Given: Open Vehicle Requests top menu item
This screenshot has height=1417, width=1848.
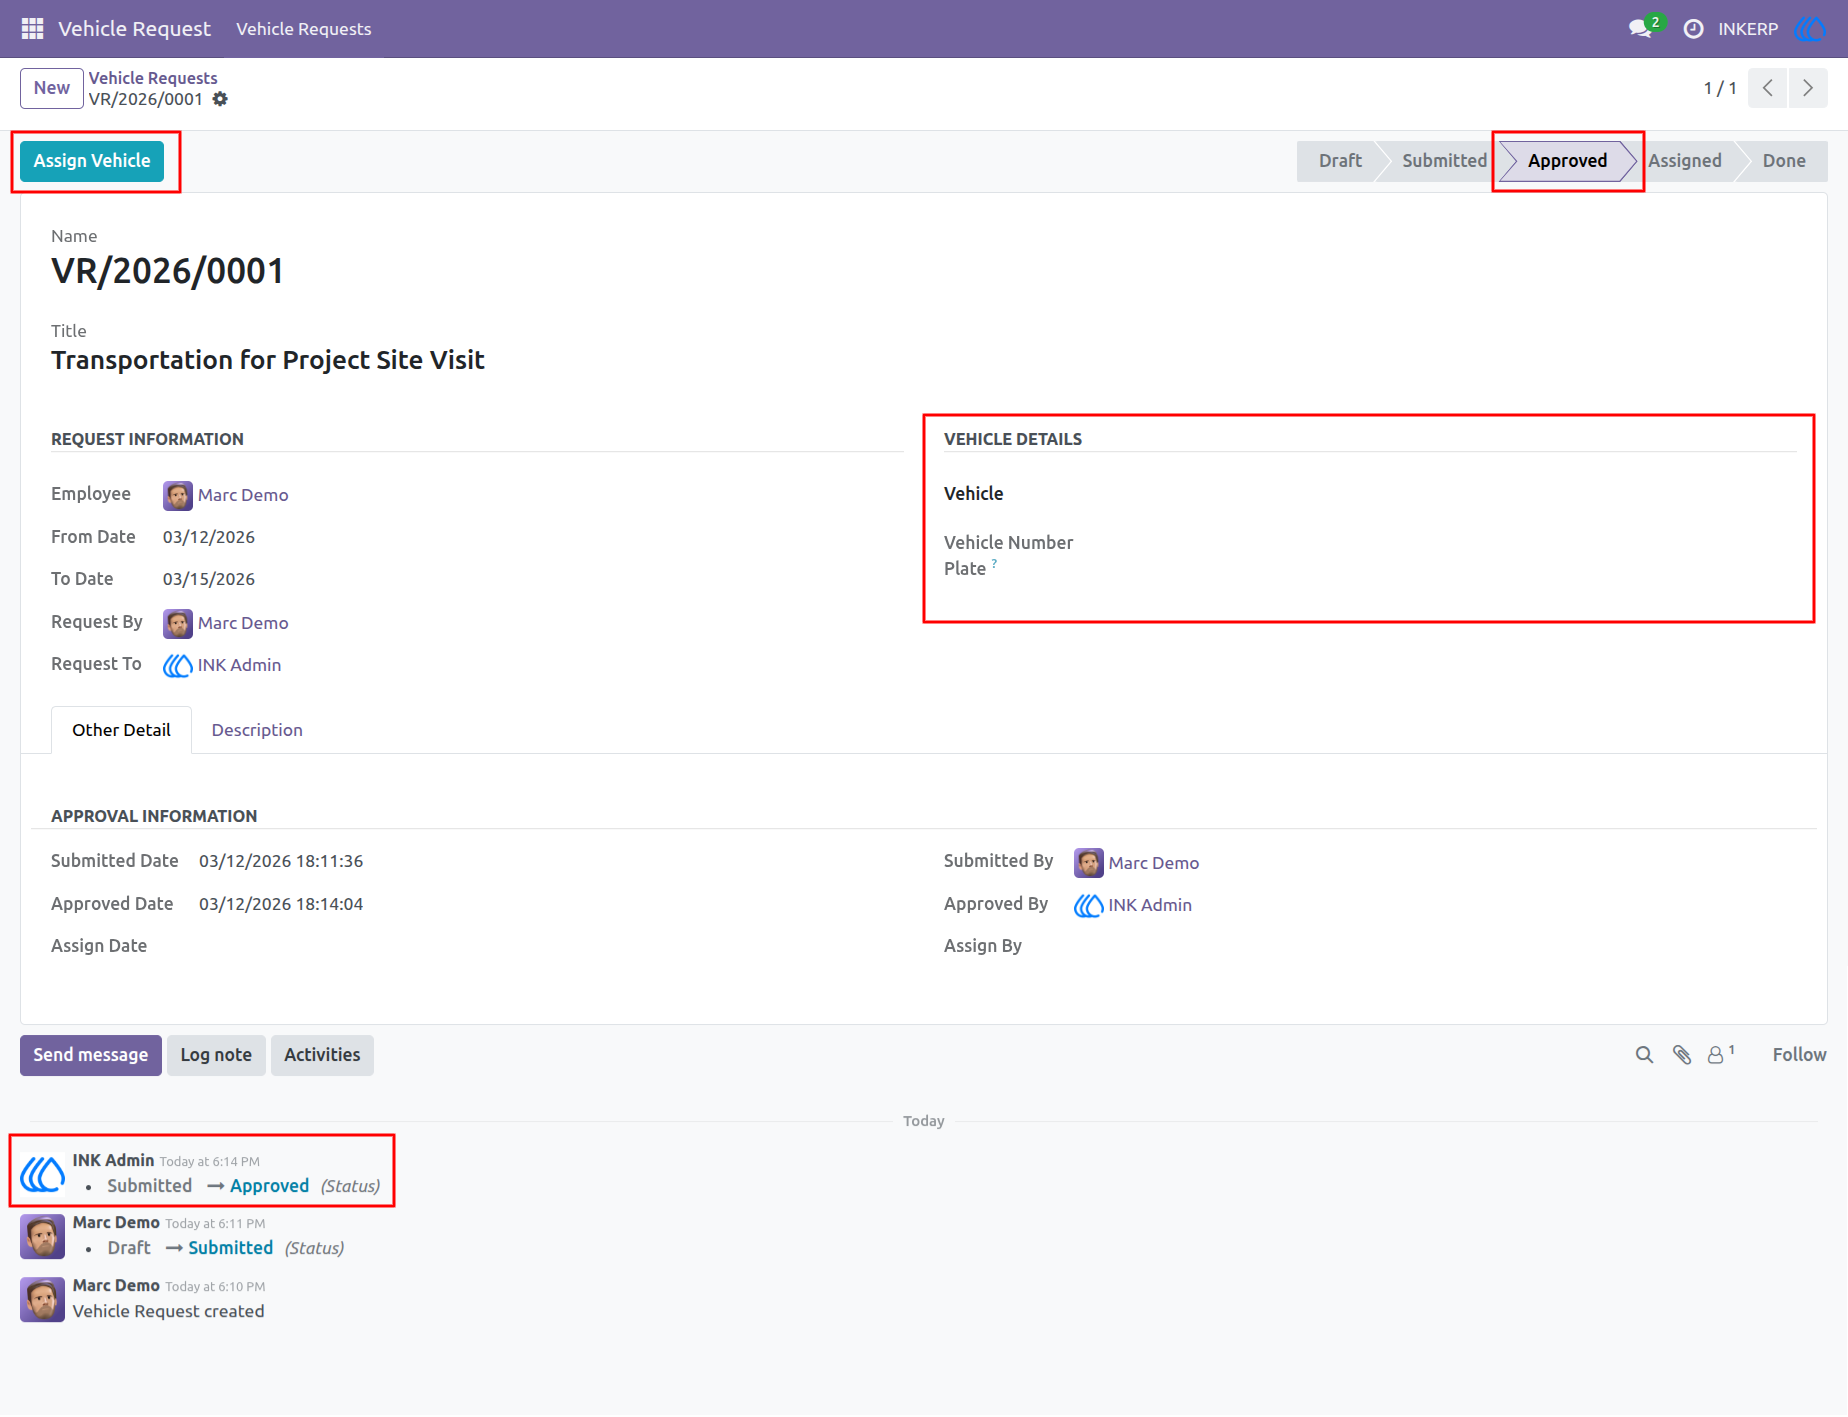Looking at the screenshot, I should [x=304, y=29].
